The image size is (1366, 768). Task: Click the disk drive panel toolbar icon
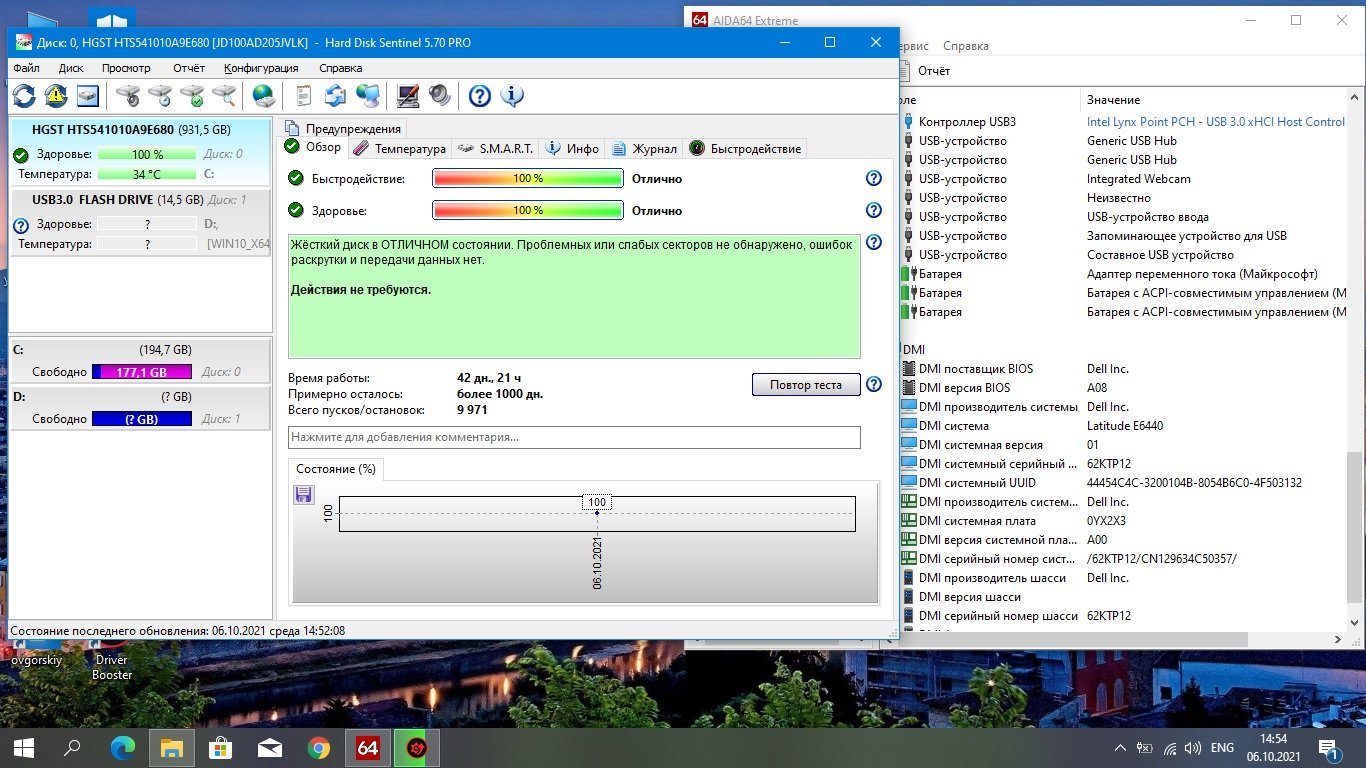[x=89, y=96]
